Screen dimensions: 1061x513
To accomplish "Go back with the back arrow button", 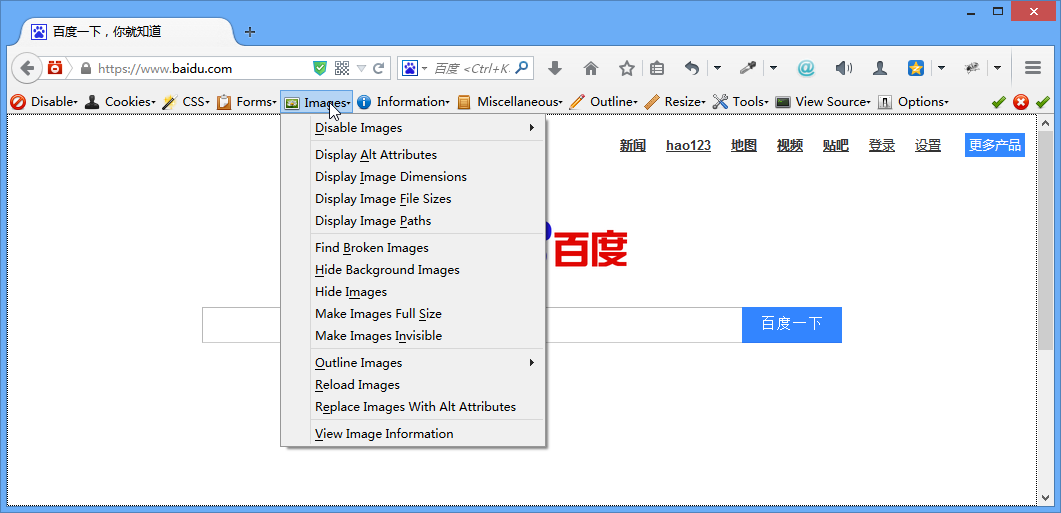I will click(27, 68).
